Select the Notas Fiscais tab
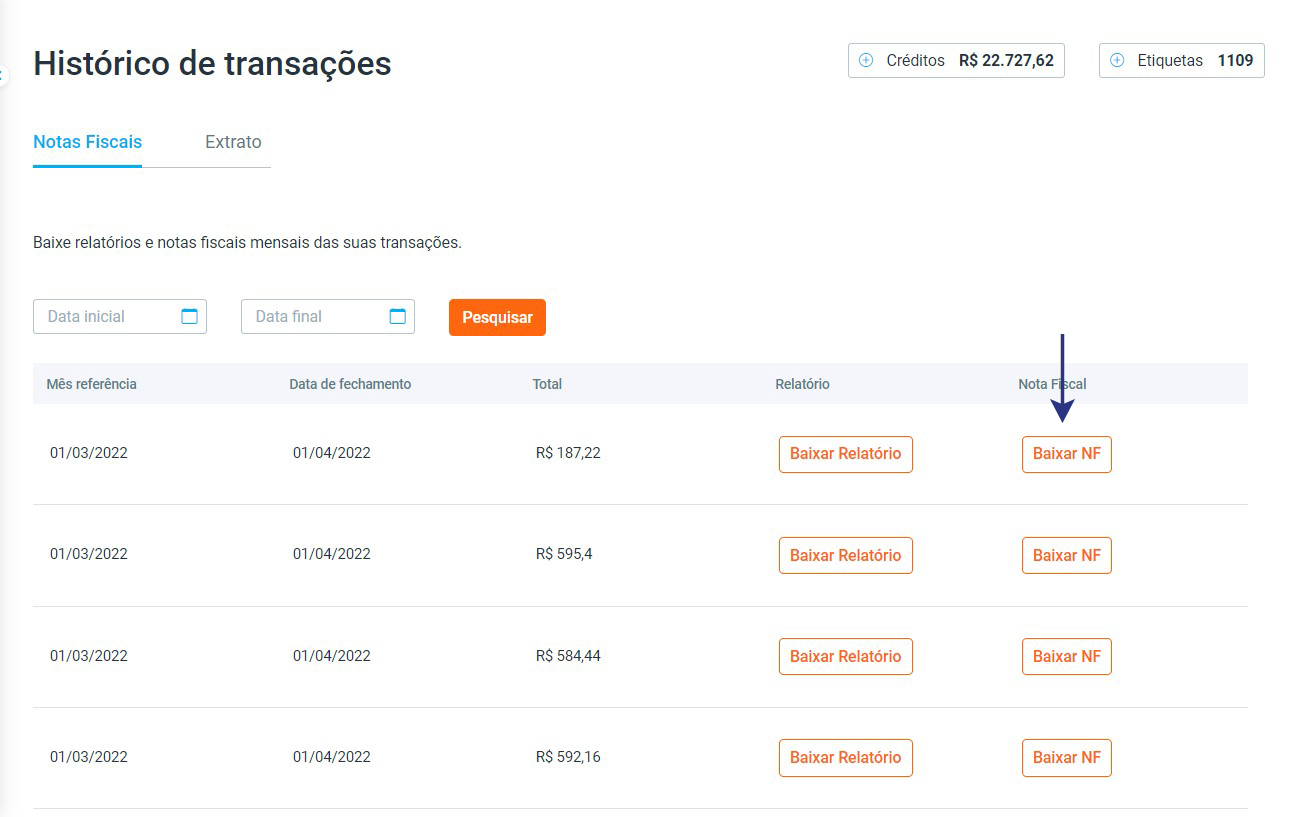The image size is (1295, 817). [x=87, y=142]
